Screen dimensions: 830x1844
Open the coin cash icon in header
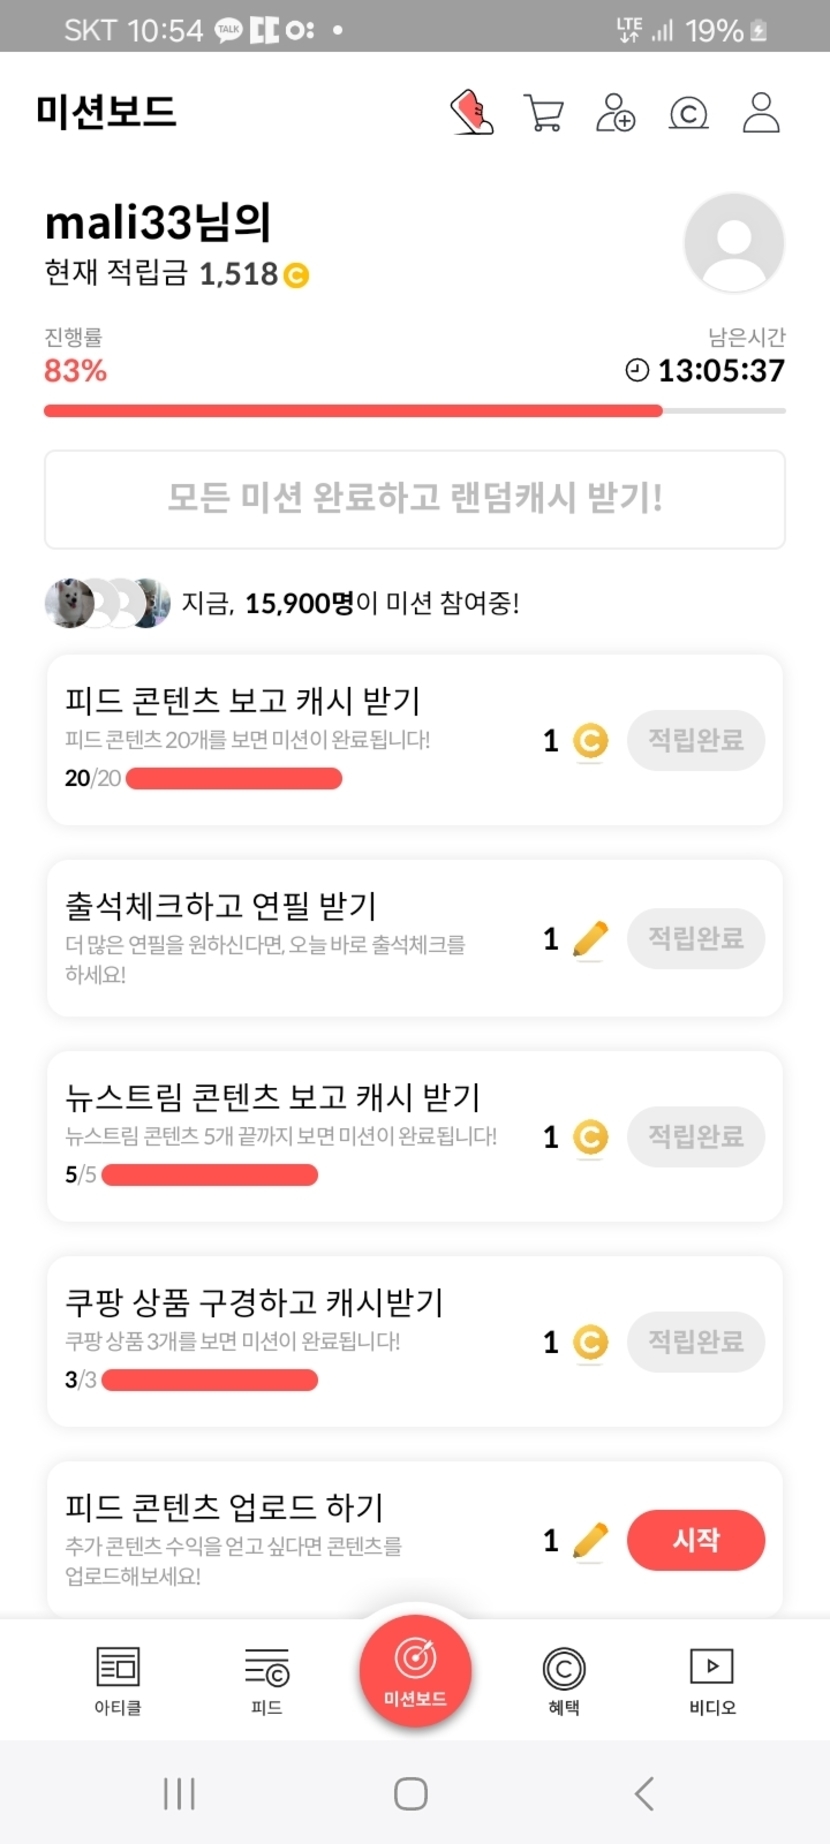(688, 113)
